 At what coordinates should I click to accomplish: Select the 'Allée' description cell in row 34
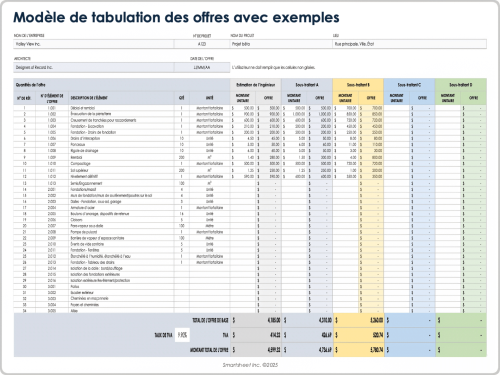(x=121, y=311)
